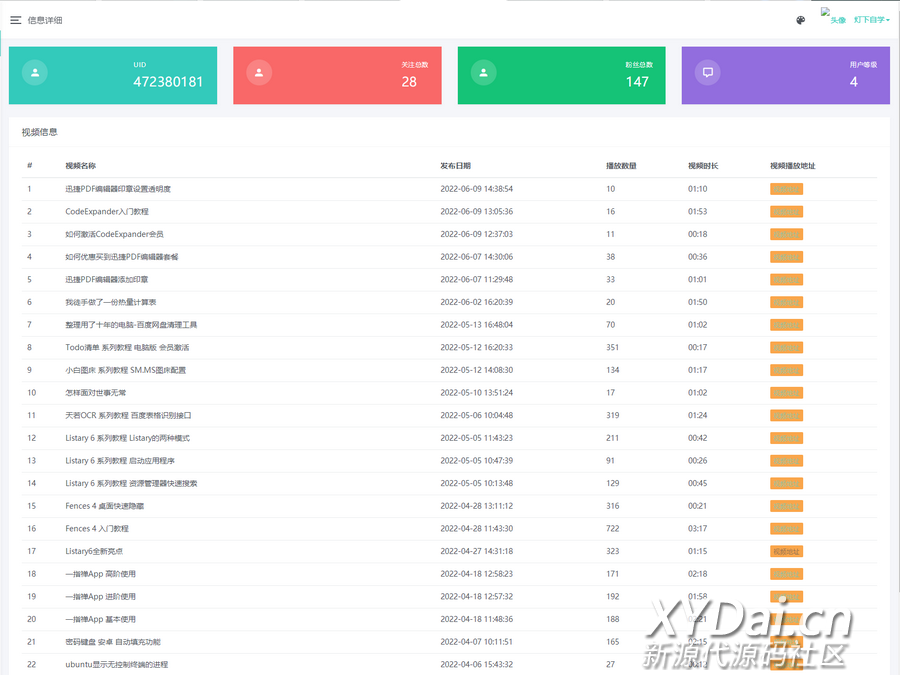Image resolution: width=900 pixels, height=675 pixels.
Task: Click the user icon on 粉丝总数 card
Action: coord(484,73)
